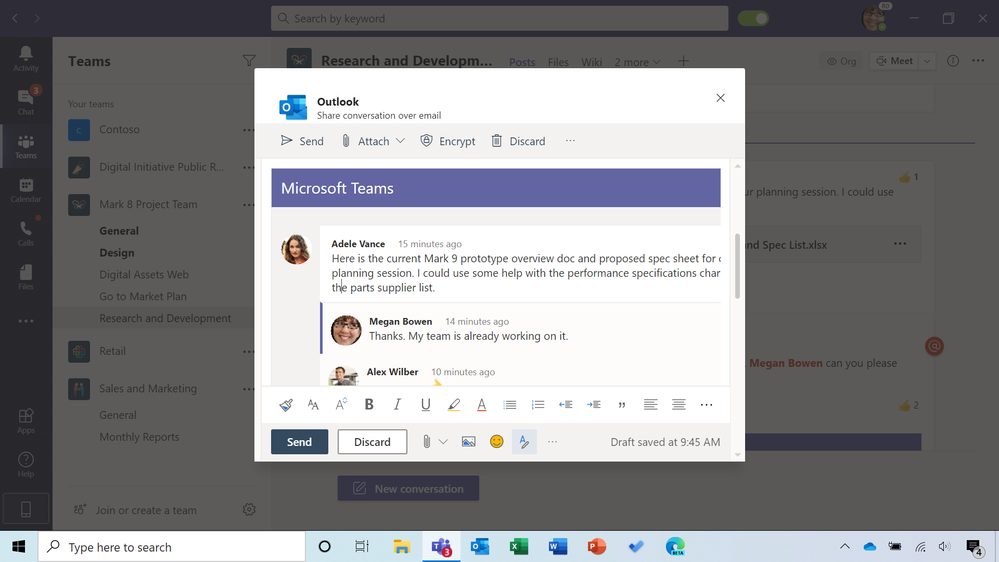Image resolution: width=999 pixels, height=562 pixels.
Task: Pick the red font color tool
Action: [482, 405]
